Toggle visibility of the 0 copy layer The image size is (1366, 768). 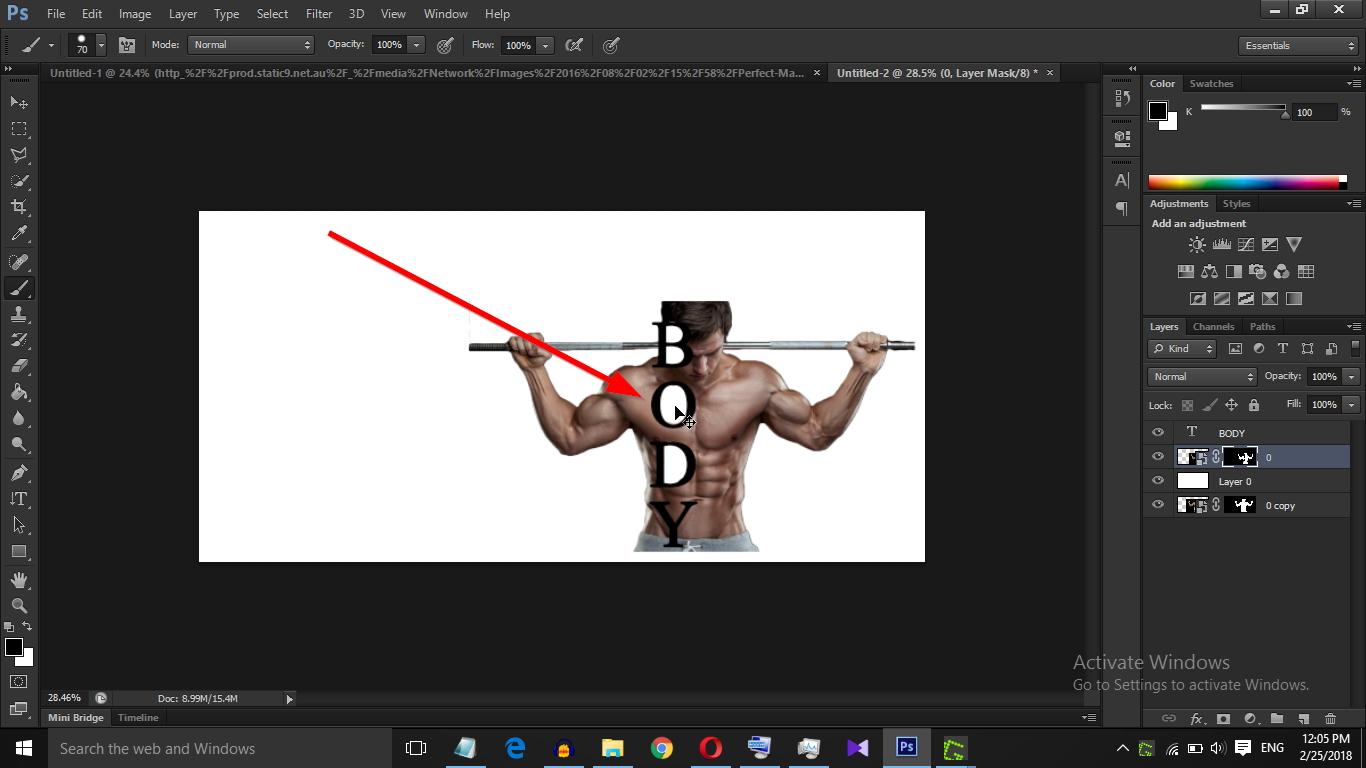[1157, 504]
